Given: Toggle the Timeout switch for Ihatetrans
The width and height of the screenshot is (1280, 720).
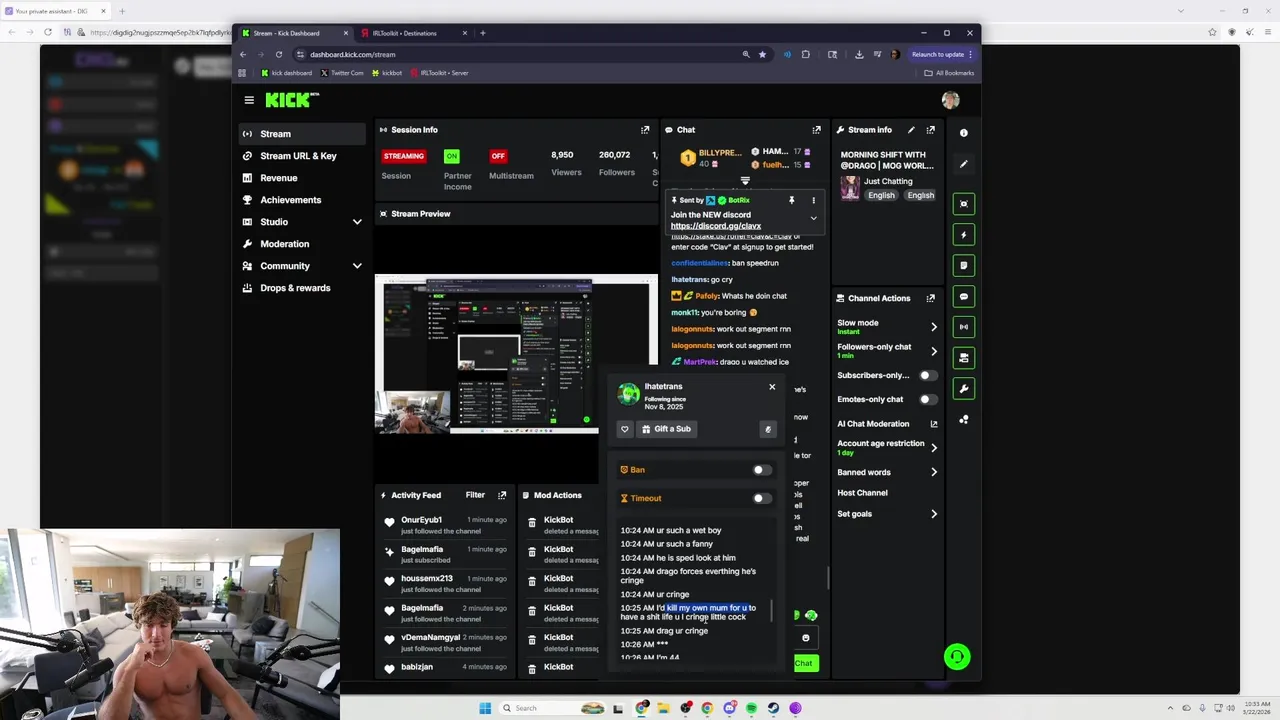Looking at the screenshot, I should tap(762, 498).
